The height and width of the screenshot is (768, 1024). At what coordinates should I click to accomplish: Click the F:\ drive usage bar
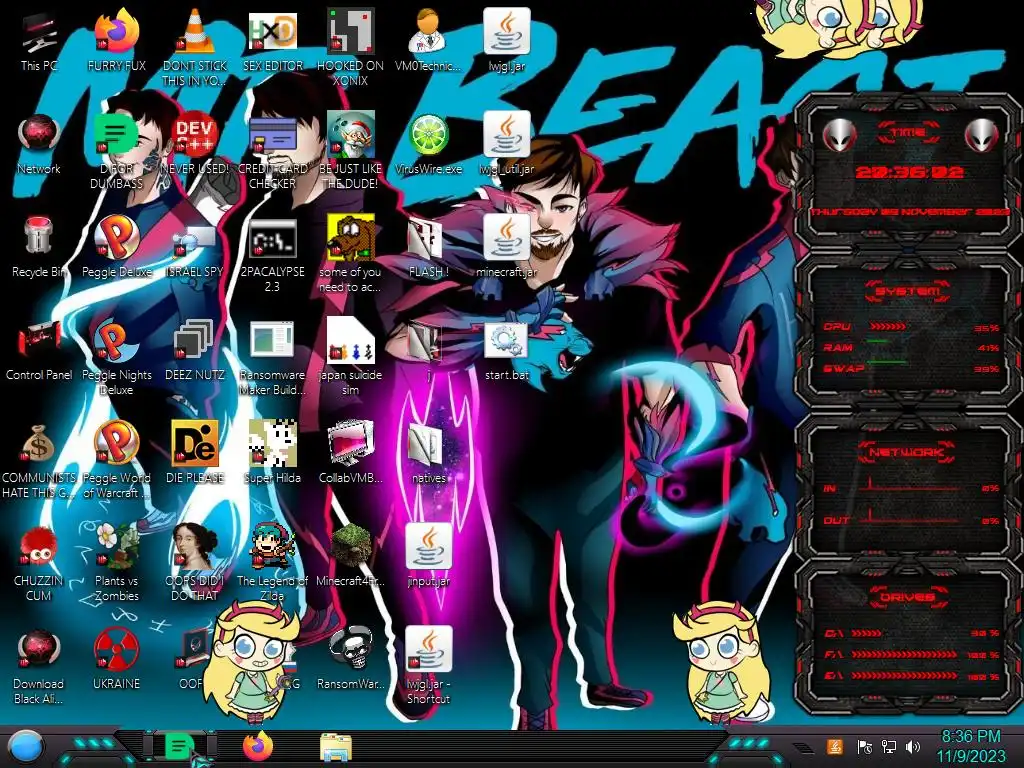click(904, 654)
